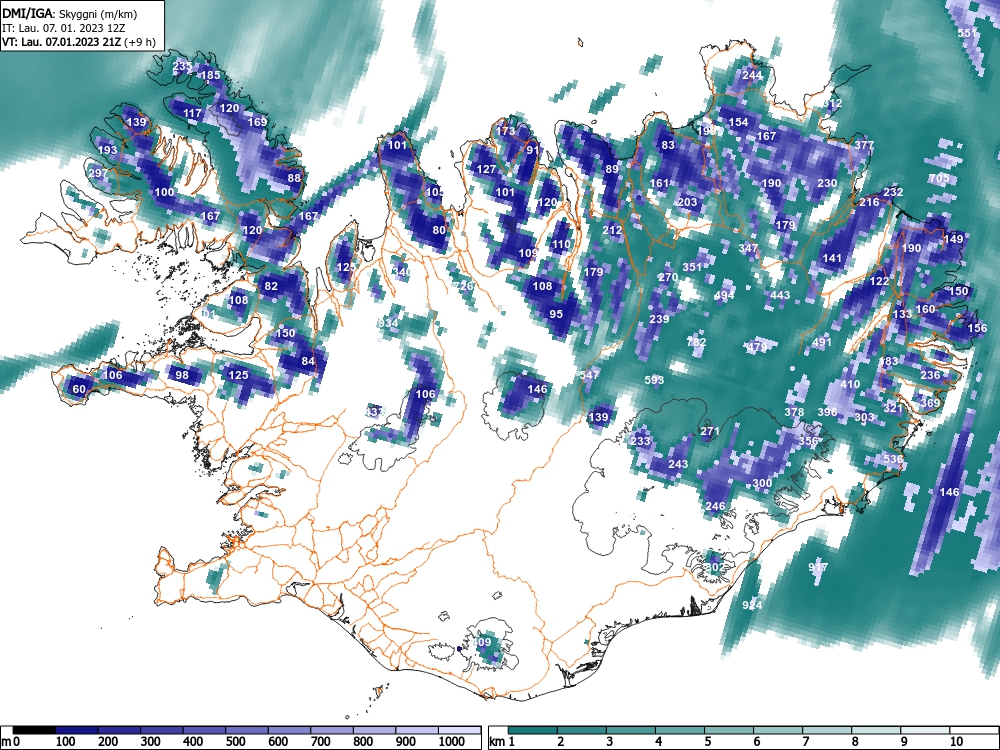Click the visibility value '82'
This screenshot has height=750, width=1000.
271,286
